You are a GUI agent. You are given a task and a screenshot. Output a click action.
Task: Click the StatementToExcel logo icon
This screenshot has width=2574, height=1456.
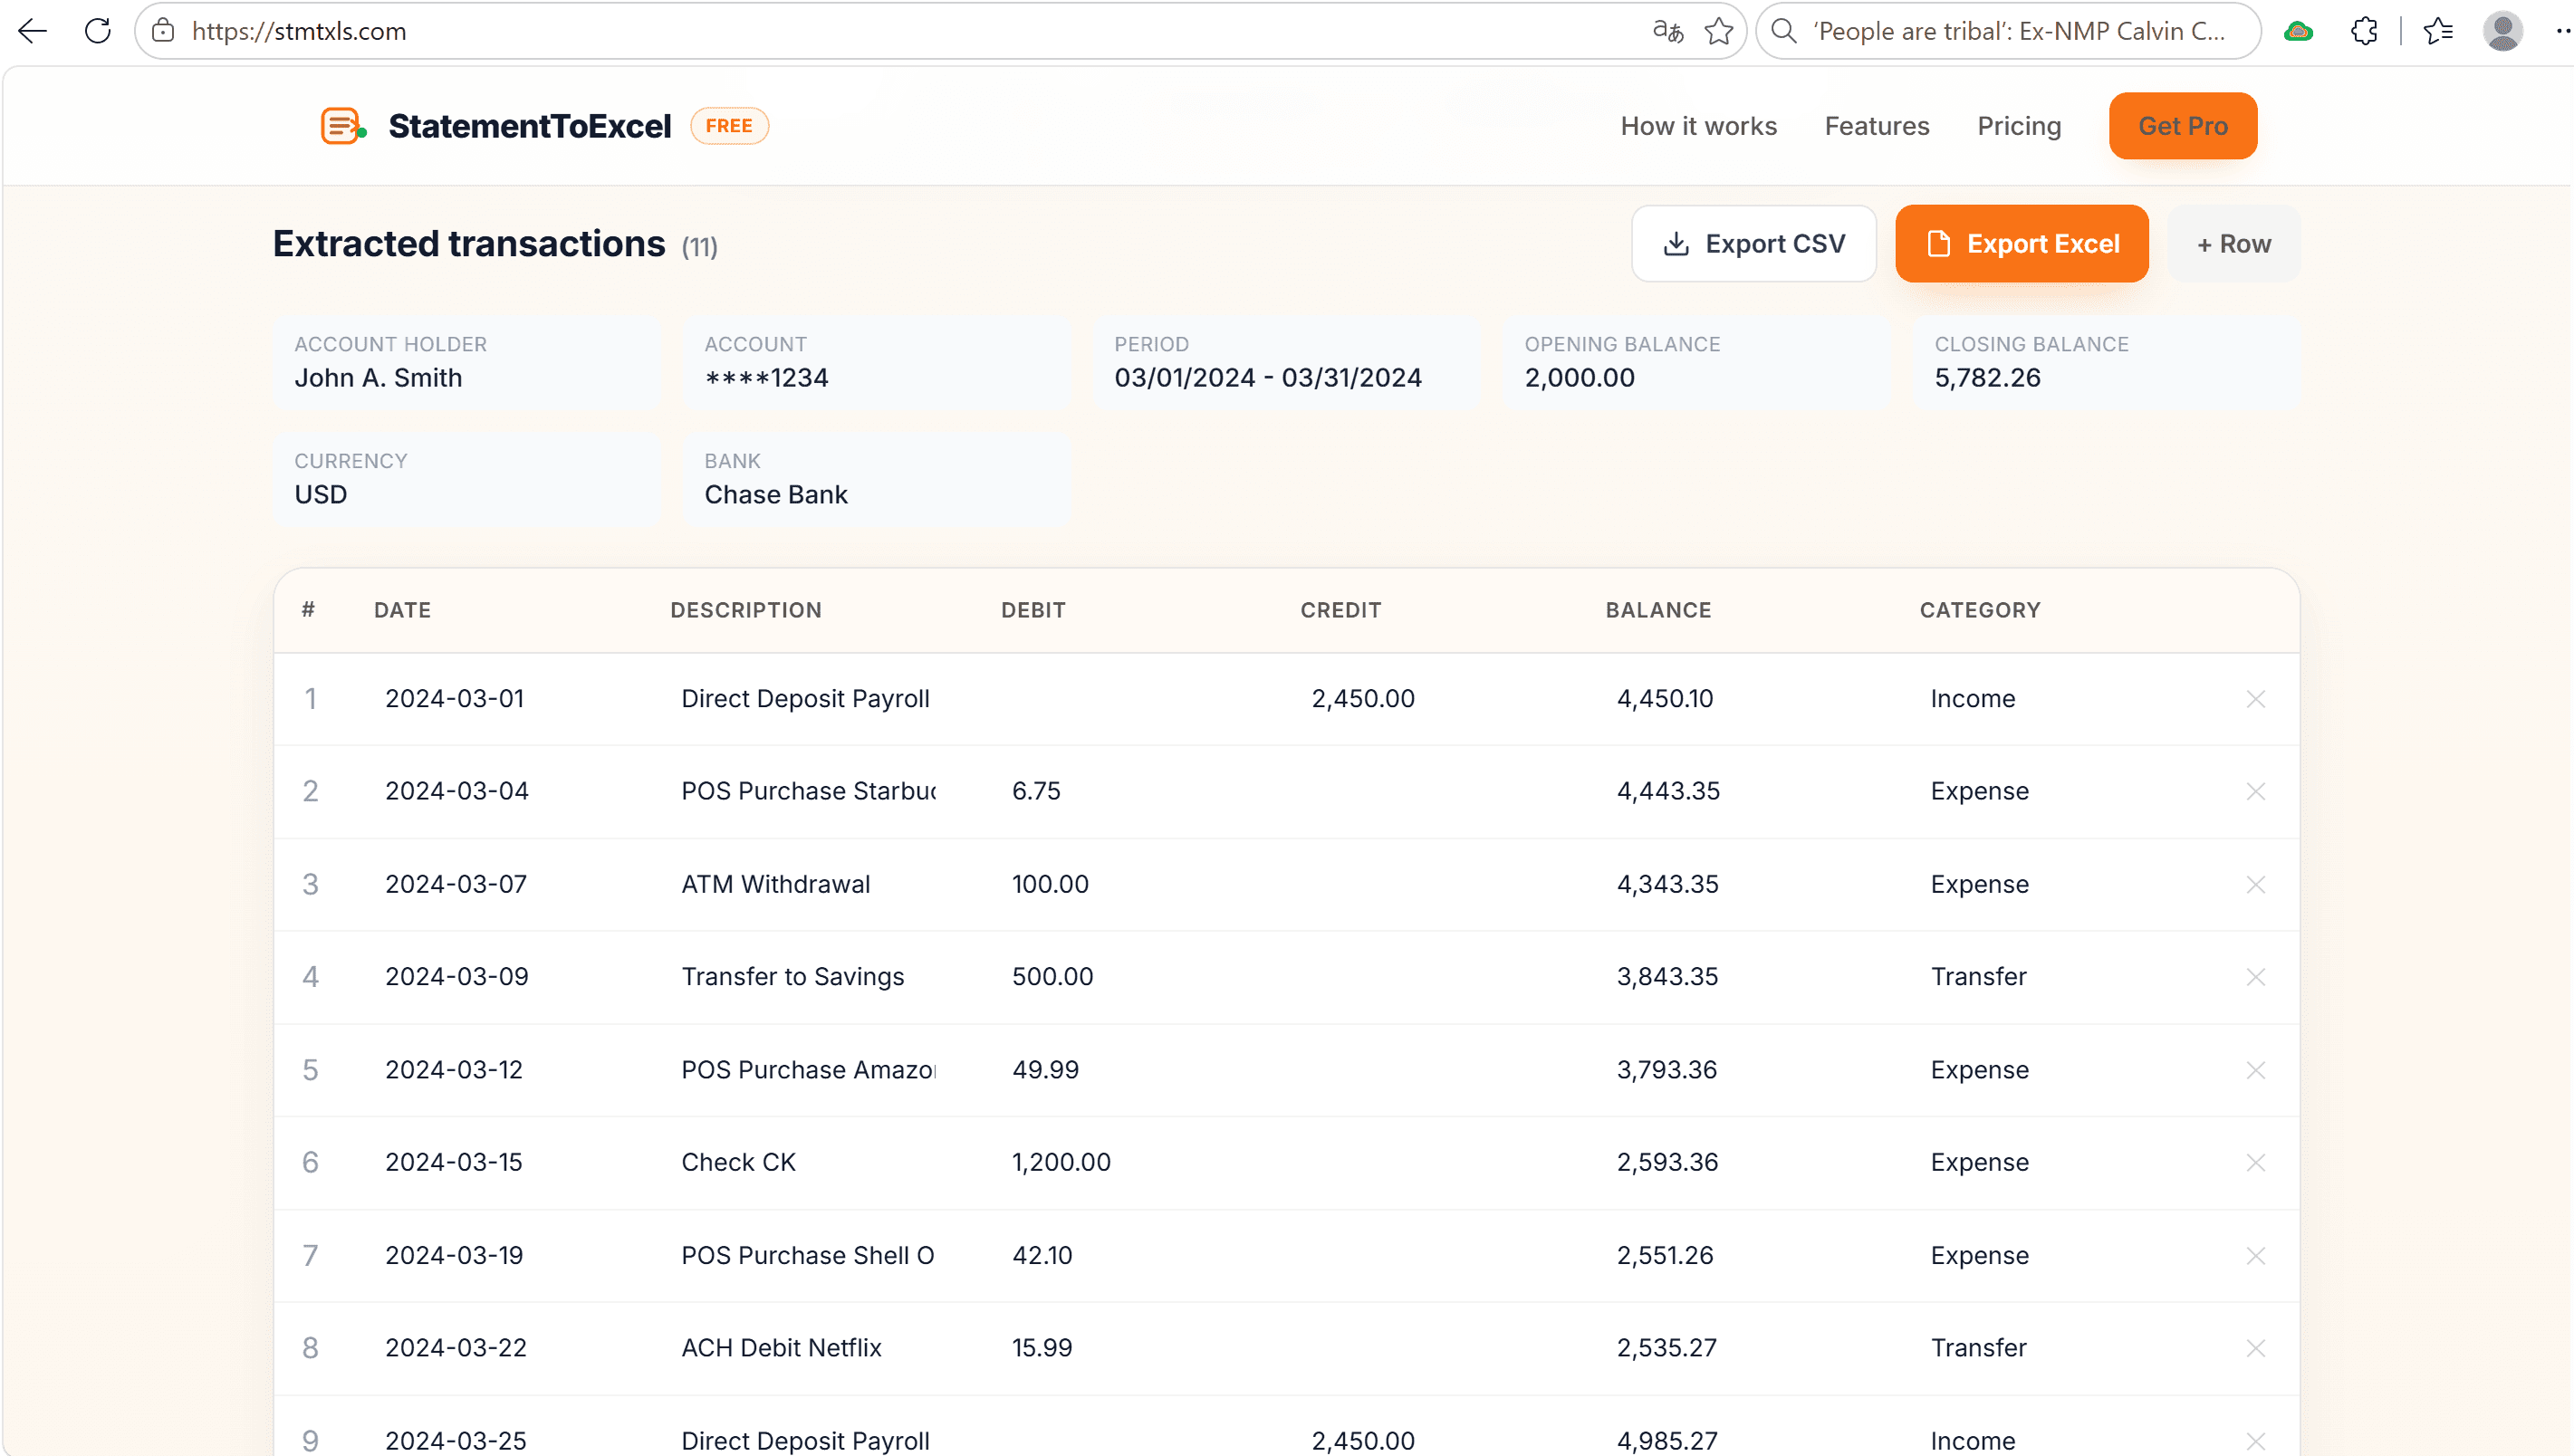343,126
